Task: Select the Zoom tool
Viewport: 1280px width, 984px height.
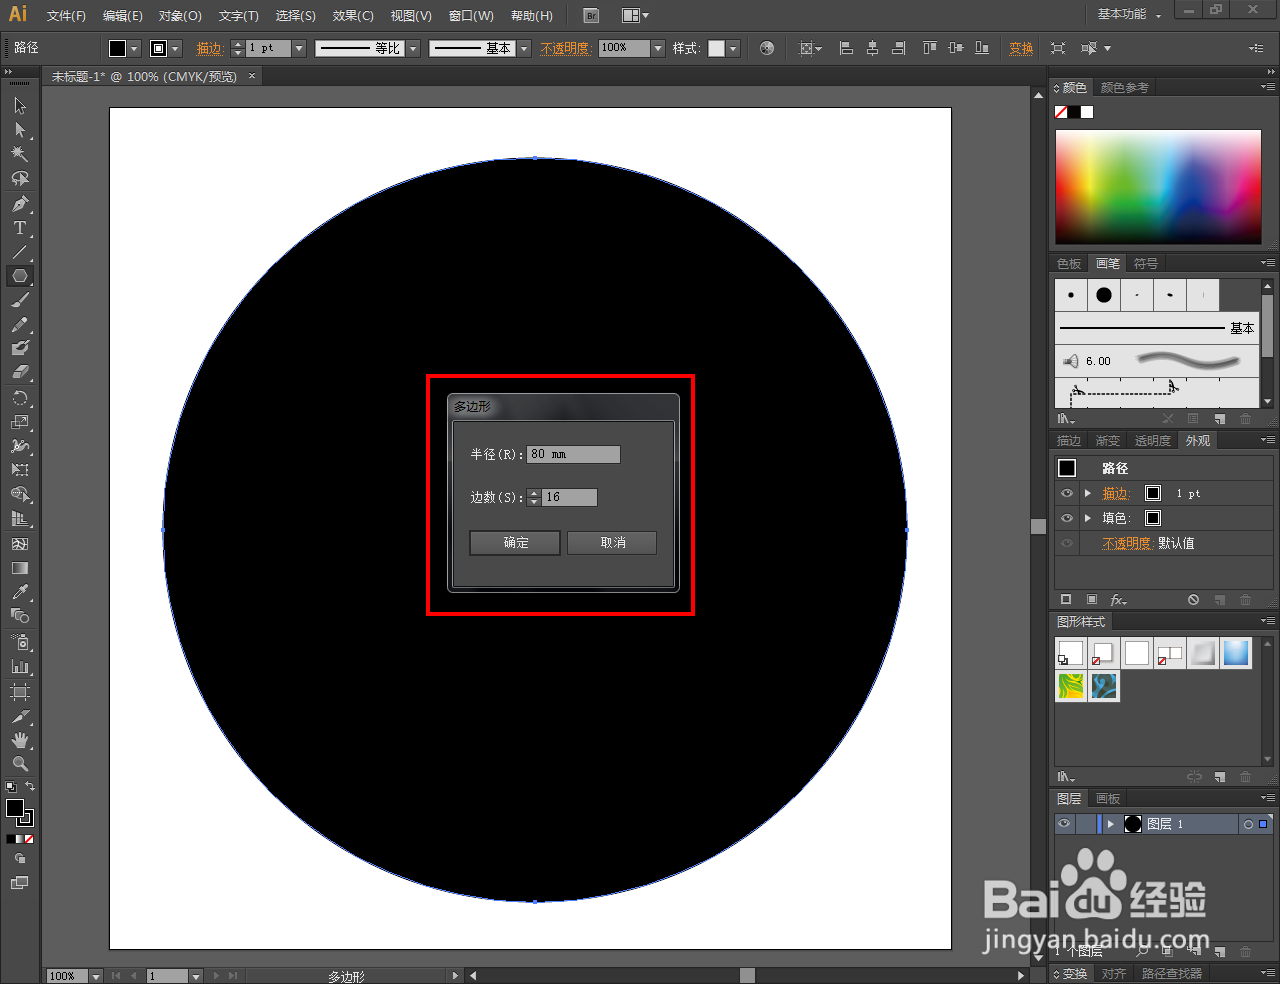Action: [x=20, y=764]
